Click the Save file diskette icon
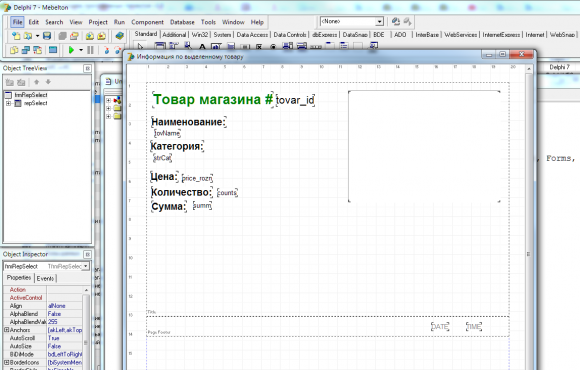Screen dimensions: 580x370 point(47,36)
